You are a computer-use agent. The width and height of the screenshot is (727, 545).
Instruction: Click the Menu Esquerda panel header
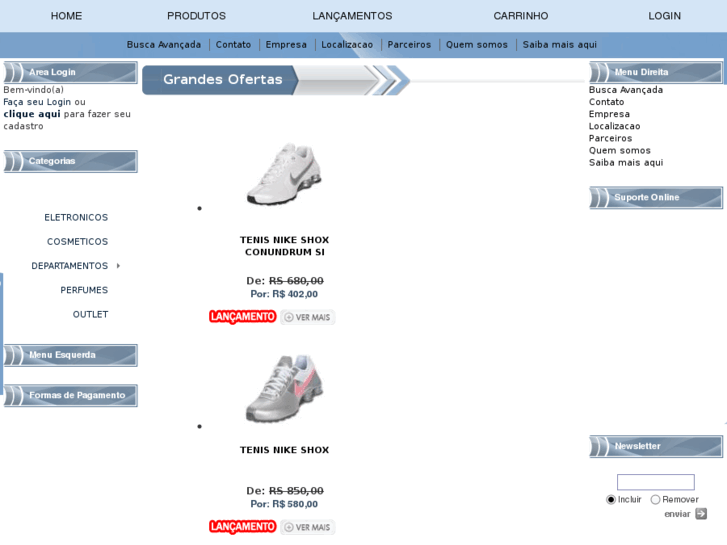(x=70, y=355)
